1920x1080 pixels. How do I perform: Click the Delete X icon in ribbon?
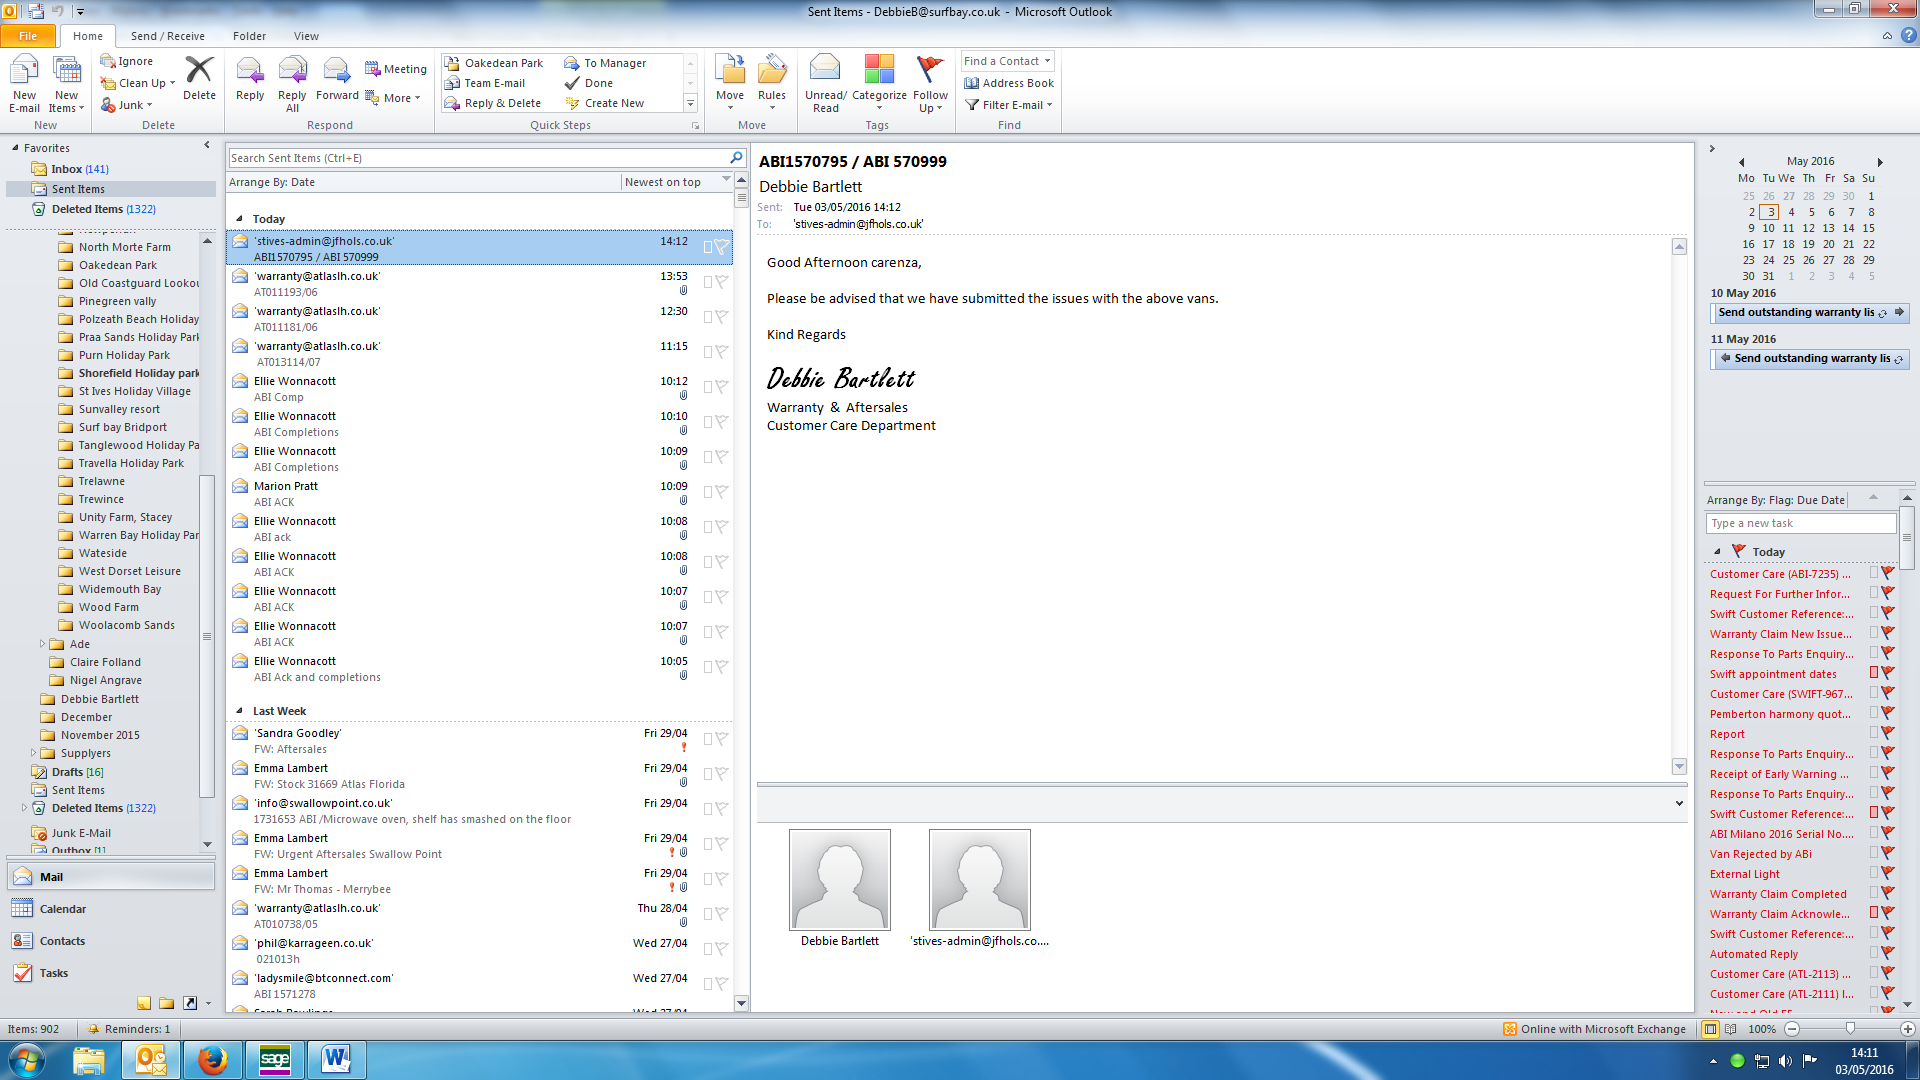click(199, 73)
